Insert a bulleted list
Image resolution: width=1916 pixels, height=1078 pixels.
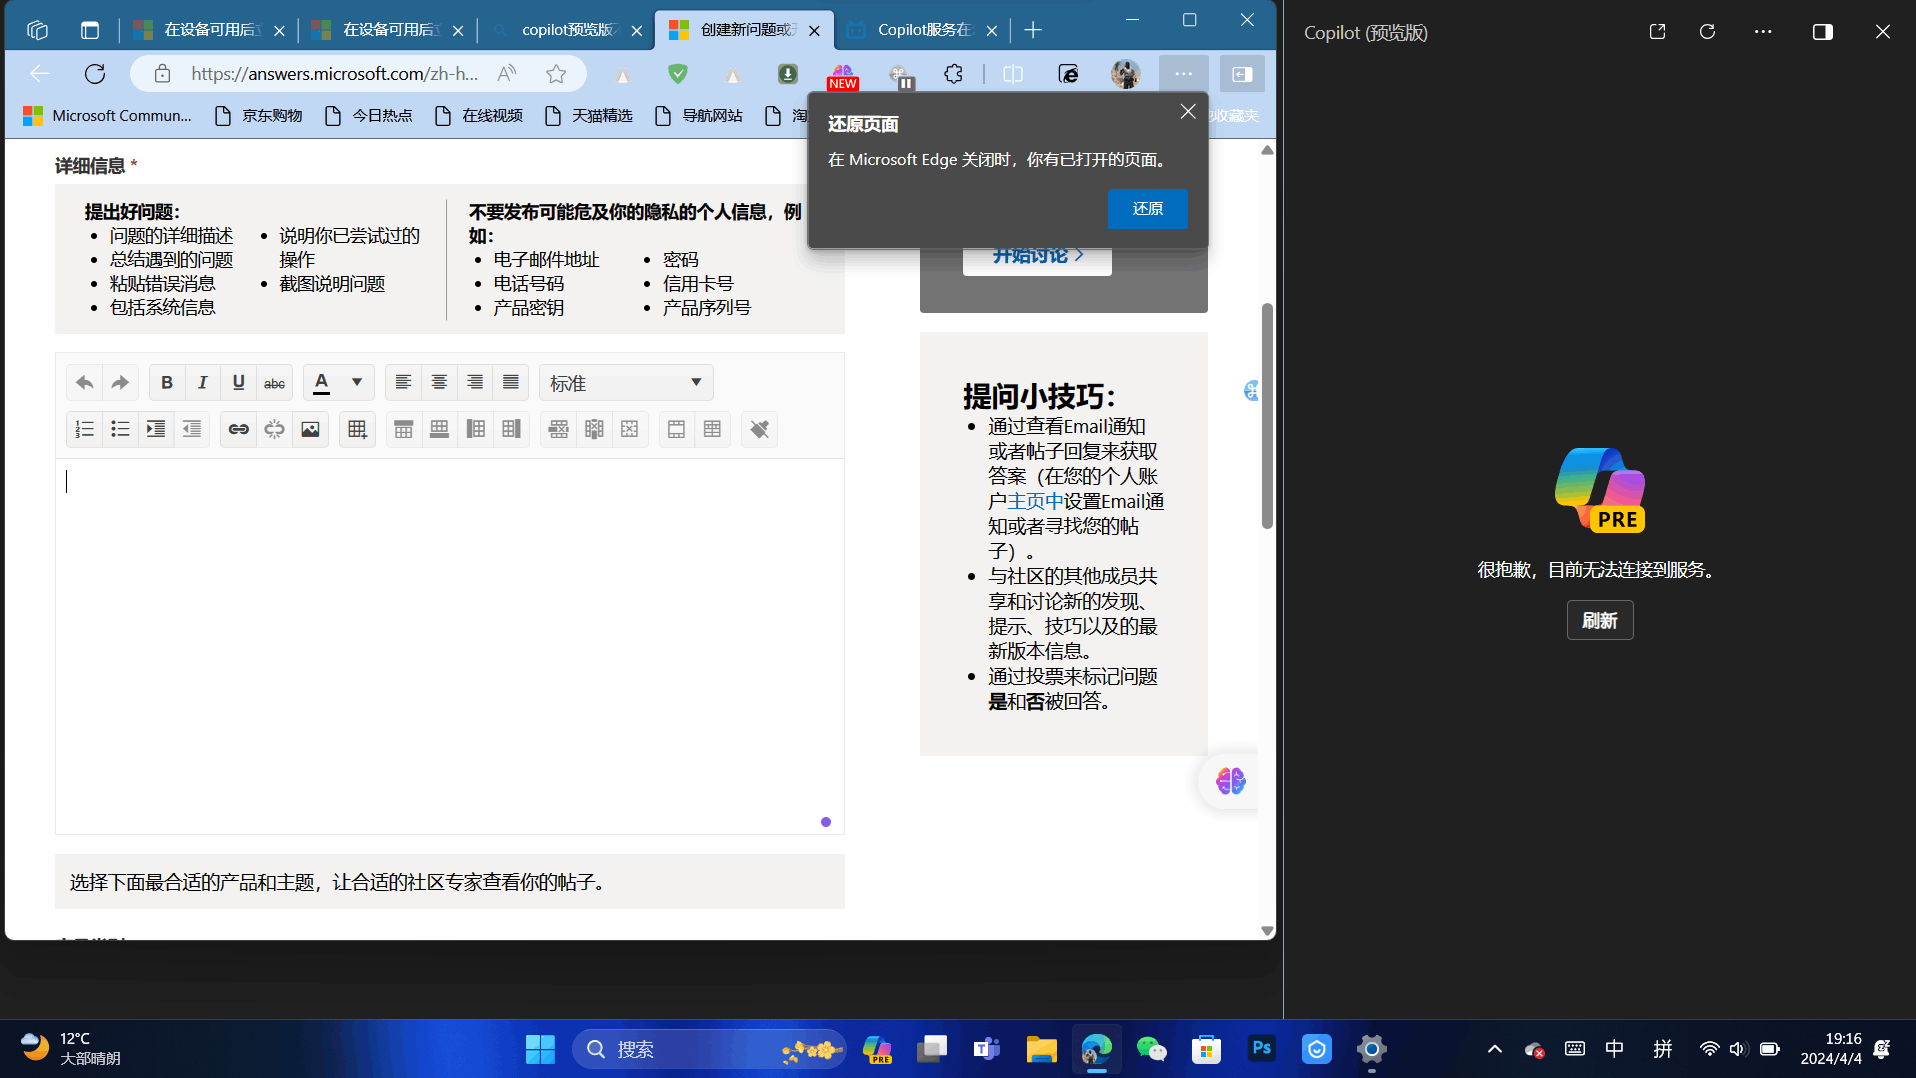click(120, 429)
